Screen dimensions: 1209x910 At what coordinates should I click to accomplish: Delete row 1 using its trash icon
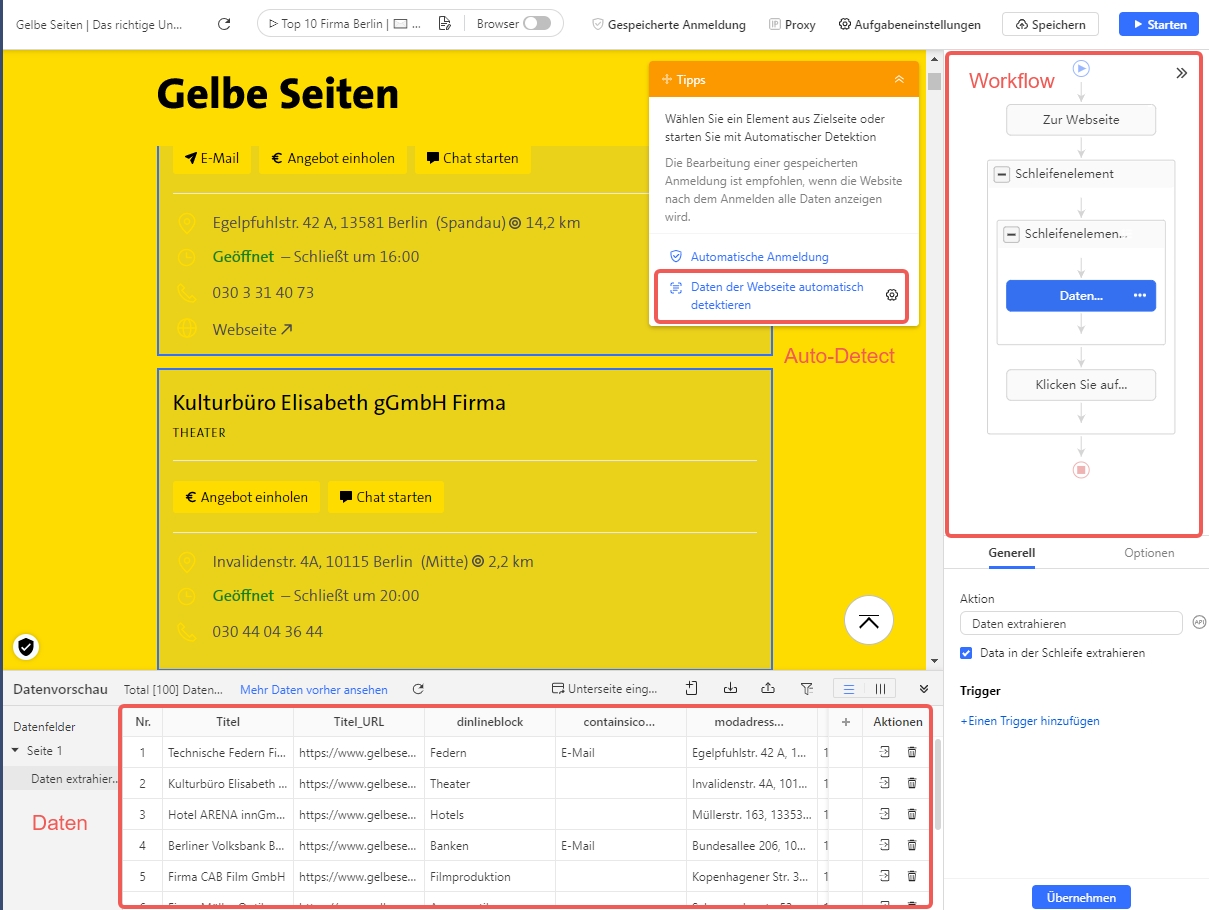[x=911, y=752]
